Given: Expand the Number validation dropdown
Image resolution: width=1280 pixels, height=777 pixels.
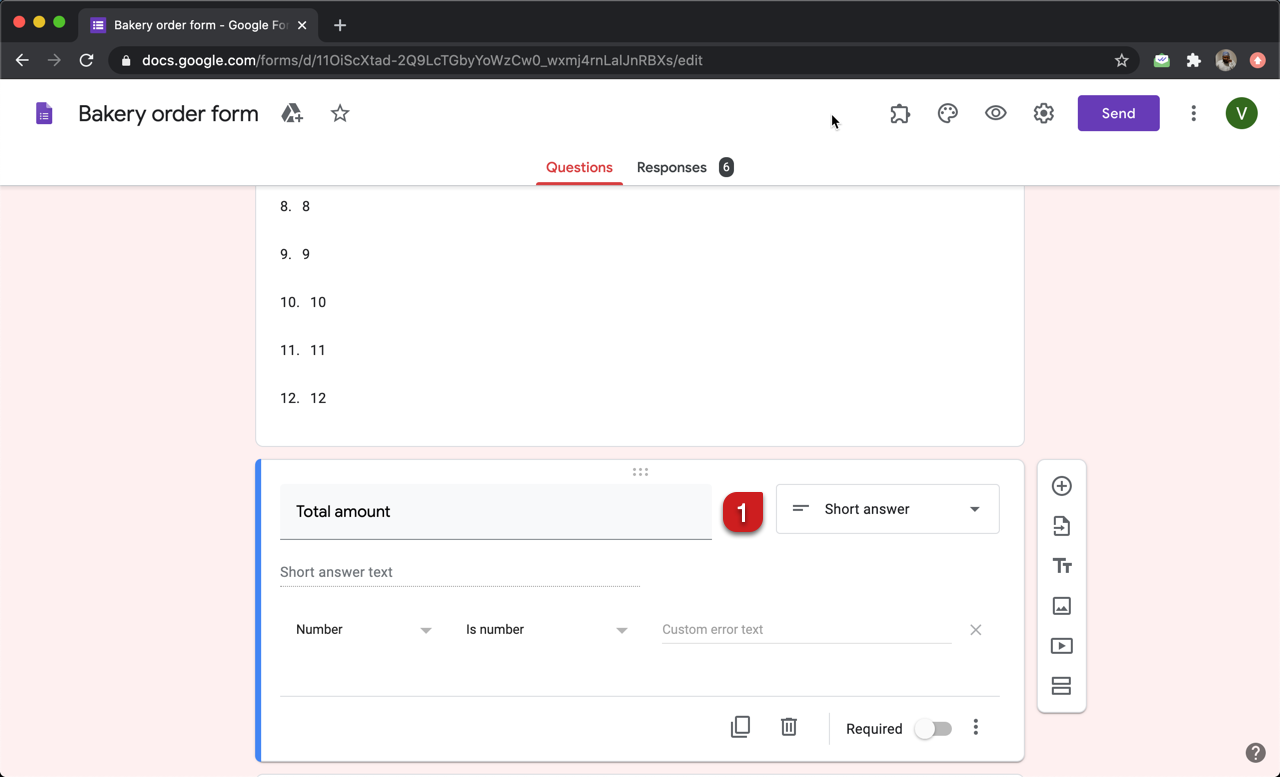Looking at the screenshot, I should pos(363,630).
